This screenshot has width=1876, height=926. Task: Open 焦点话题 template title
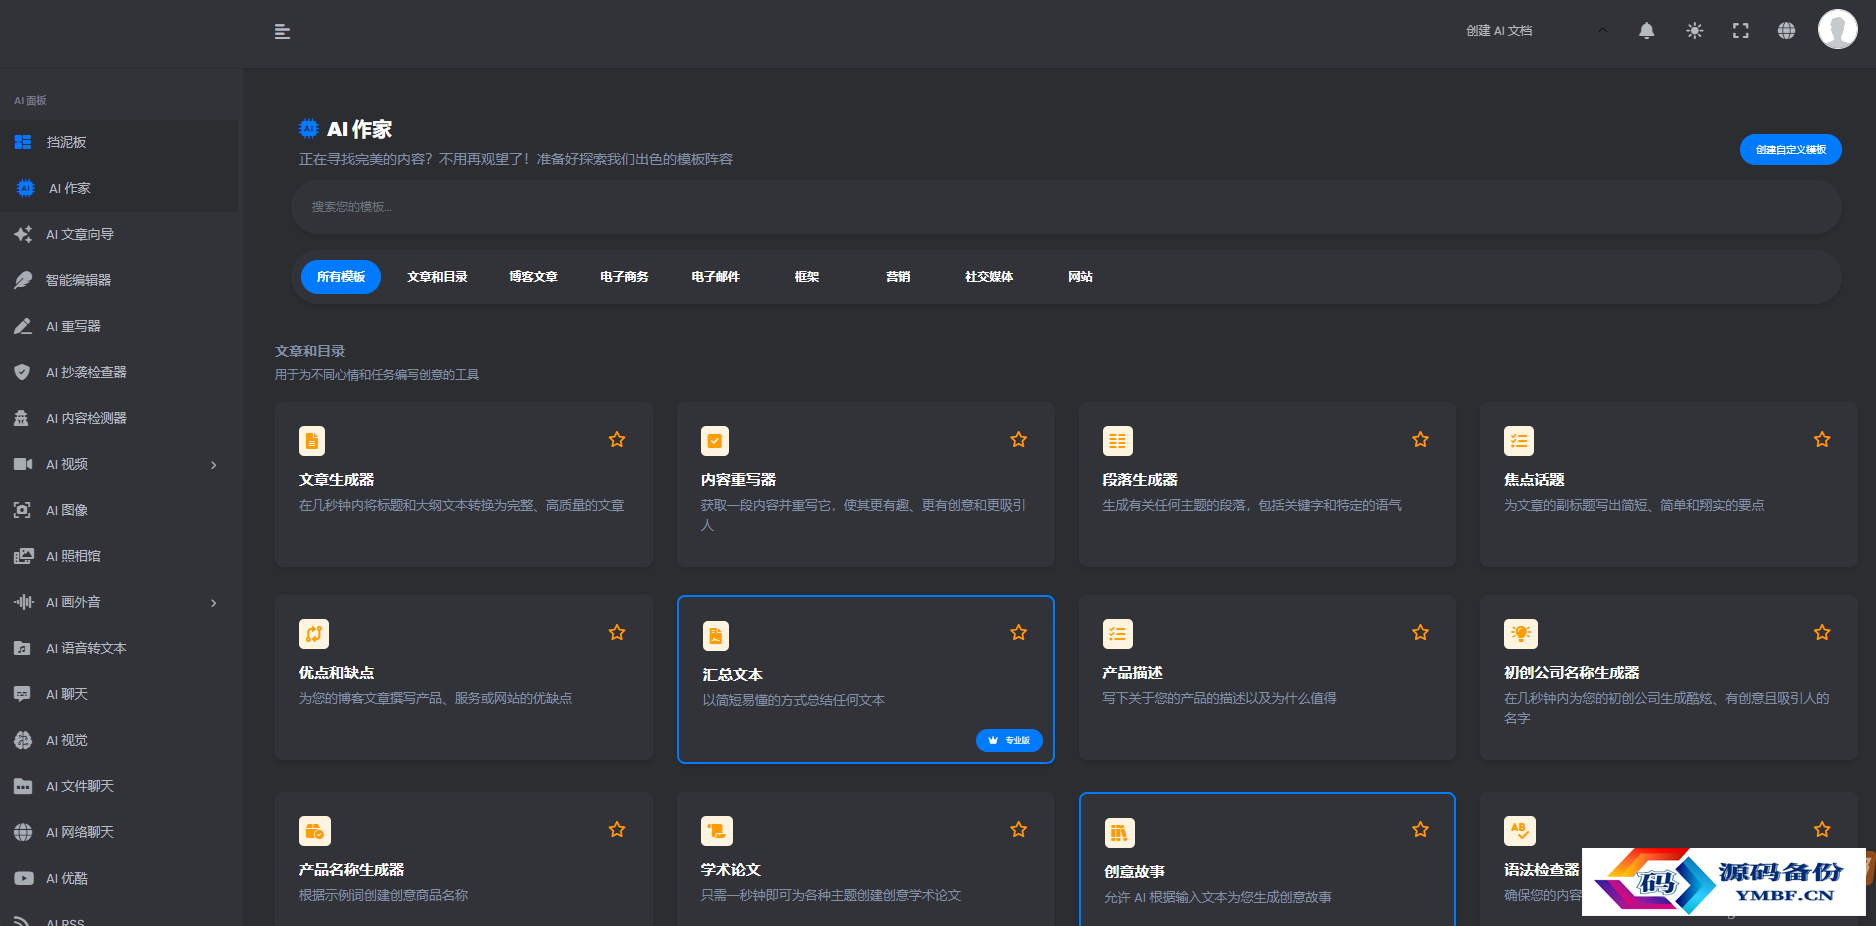(1534, 480)
